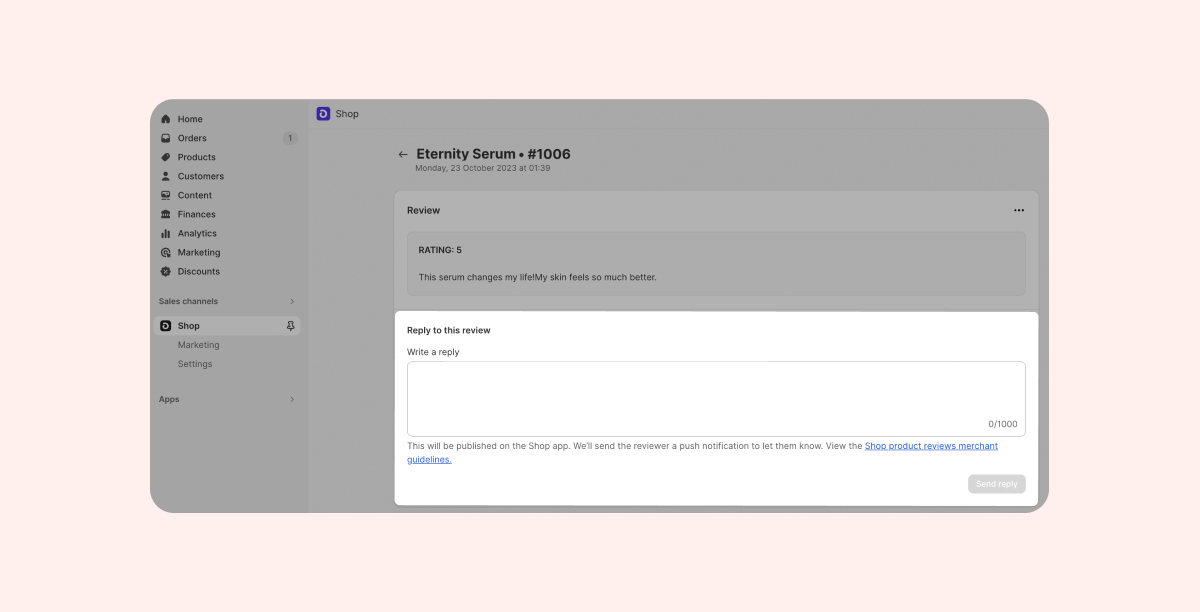The height and width of the screenshot is (612, 1200).
Task: Unpin the Shop sales channel
Action: click(291, 326)
